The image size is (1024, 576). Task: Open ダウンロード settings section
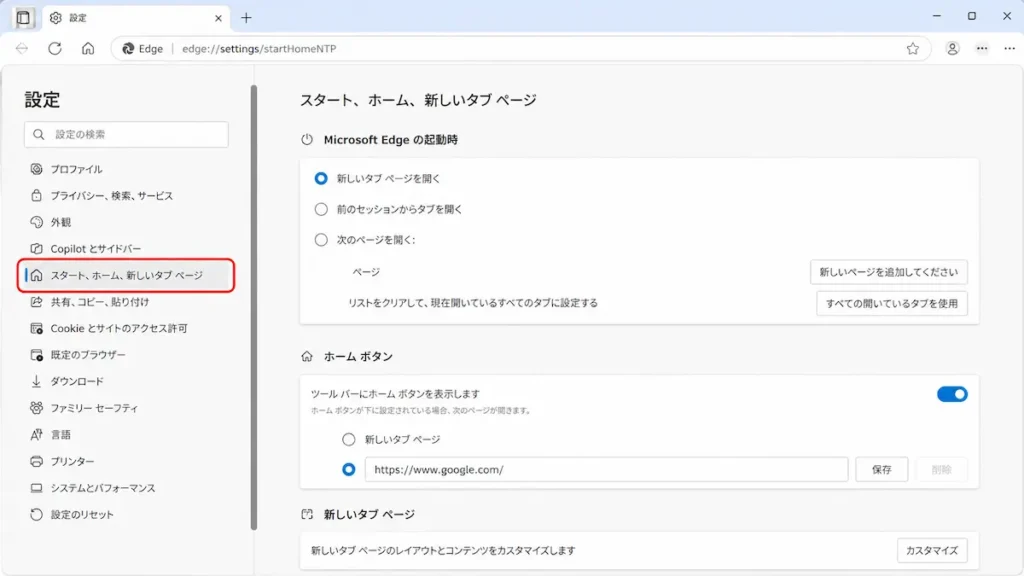click(x=126, y=381)
